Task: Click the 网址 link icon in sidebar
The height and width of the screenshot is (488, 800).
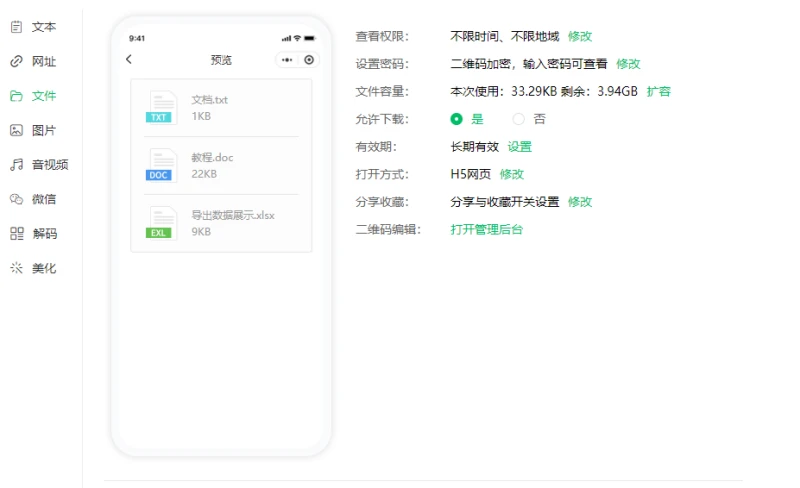Action: click(16, 62)
